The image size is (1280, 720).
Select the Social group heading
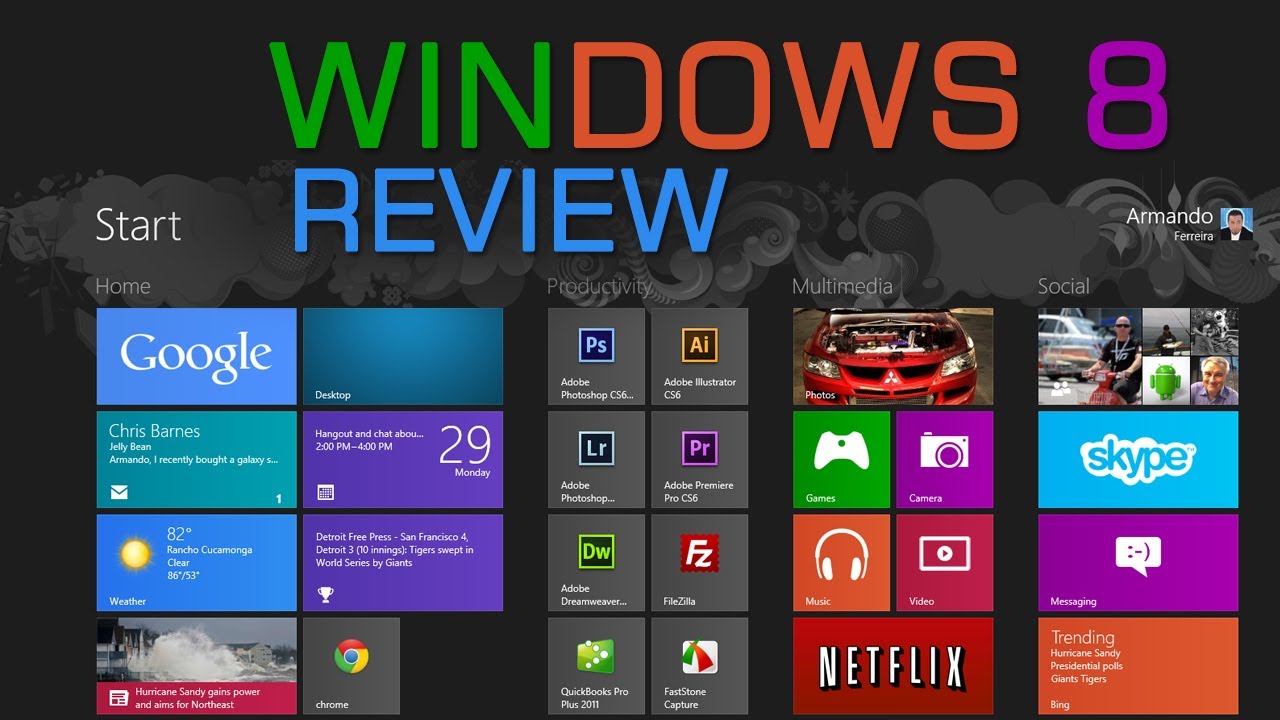click(1063, 286)
